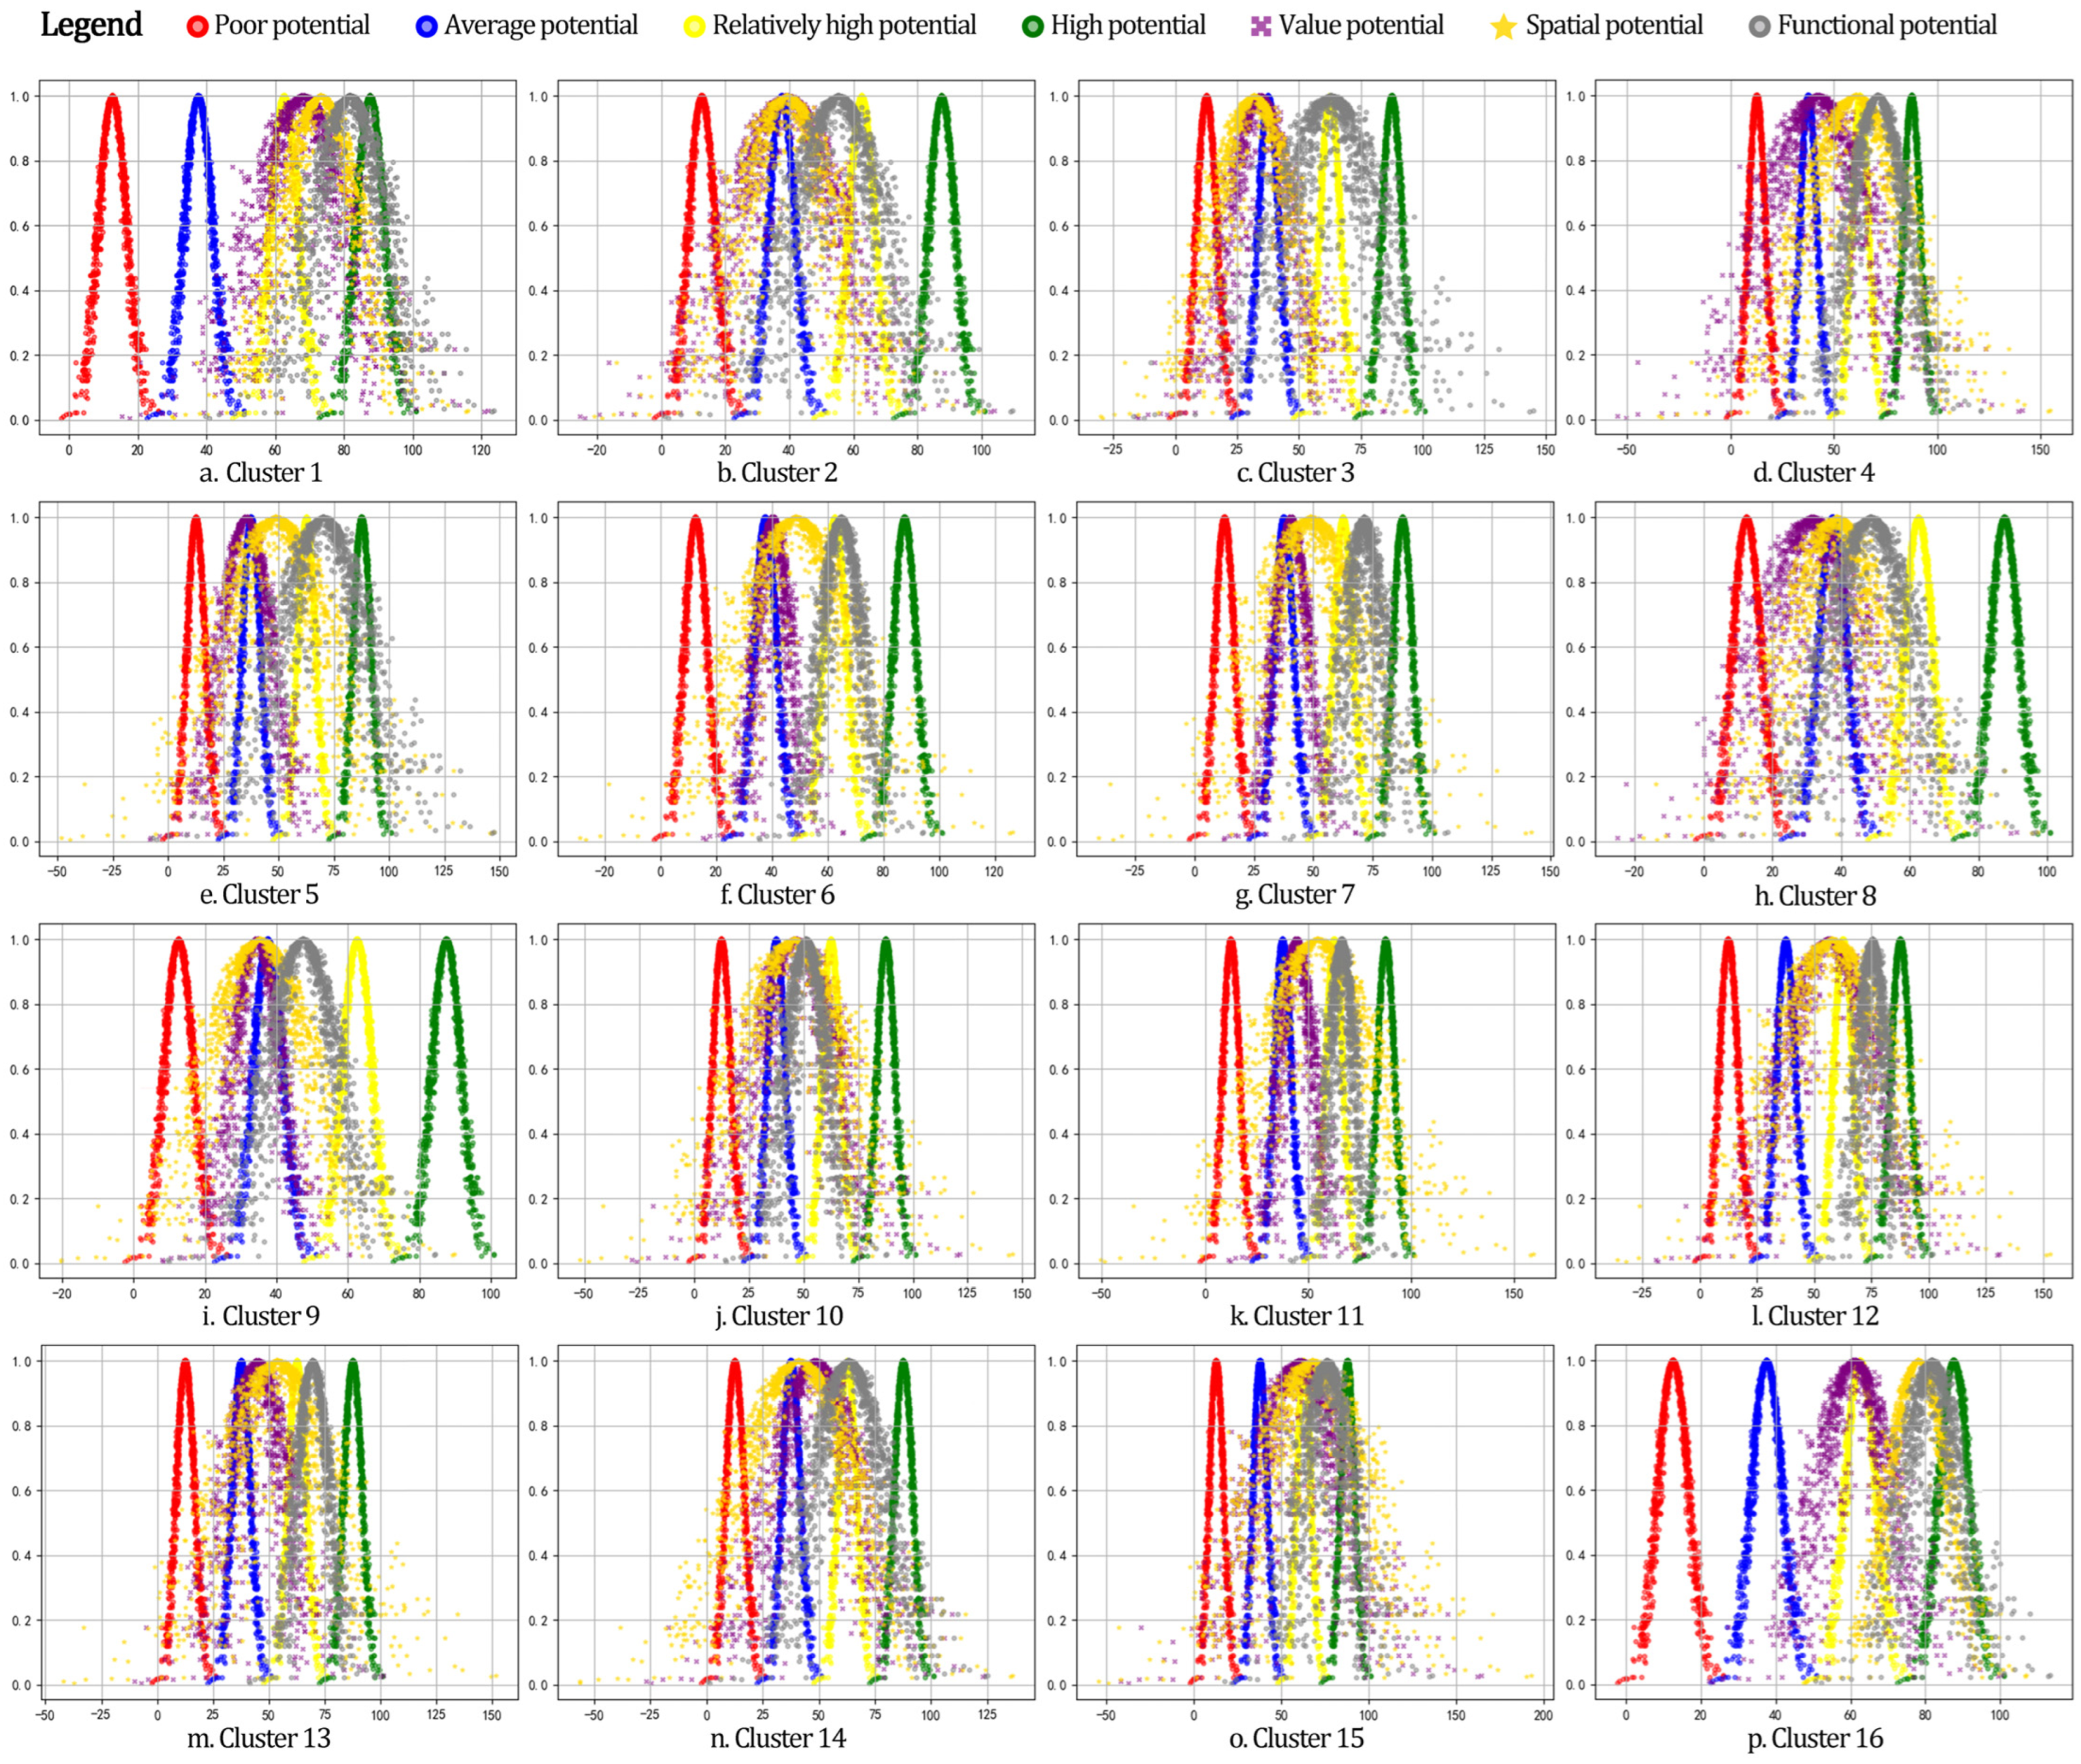The image size is (2081, 1764).
Task: Click the green High potential legend marker
Action: pos(1033,27)
